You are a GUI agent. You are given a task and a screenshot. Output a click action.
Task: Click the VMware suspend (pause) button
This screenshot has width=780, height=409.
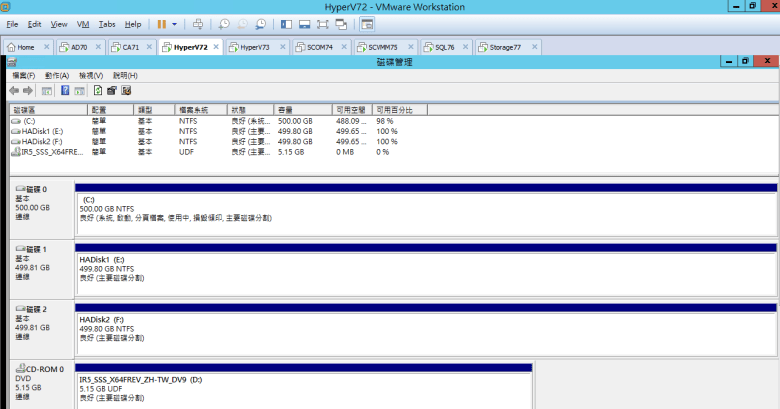(160, 23)
